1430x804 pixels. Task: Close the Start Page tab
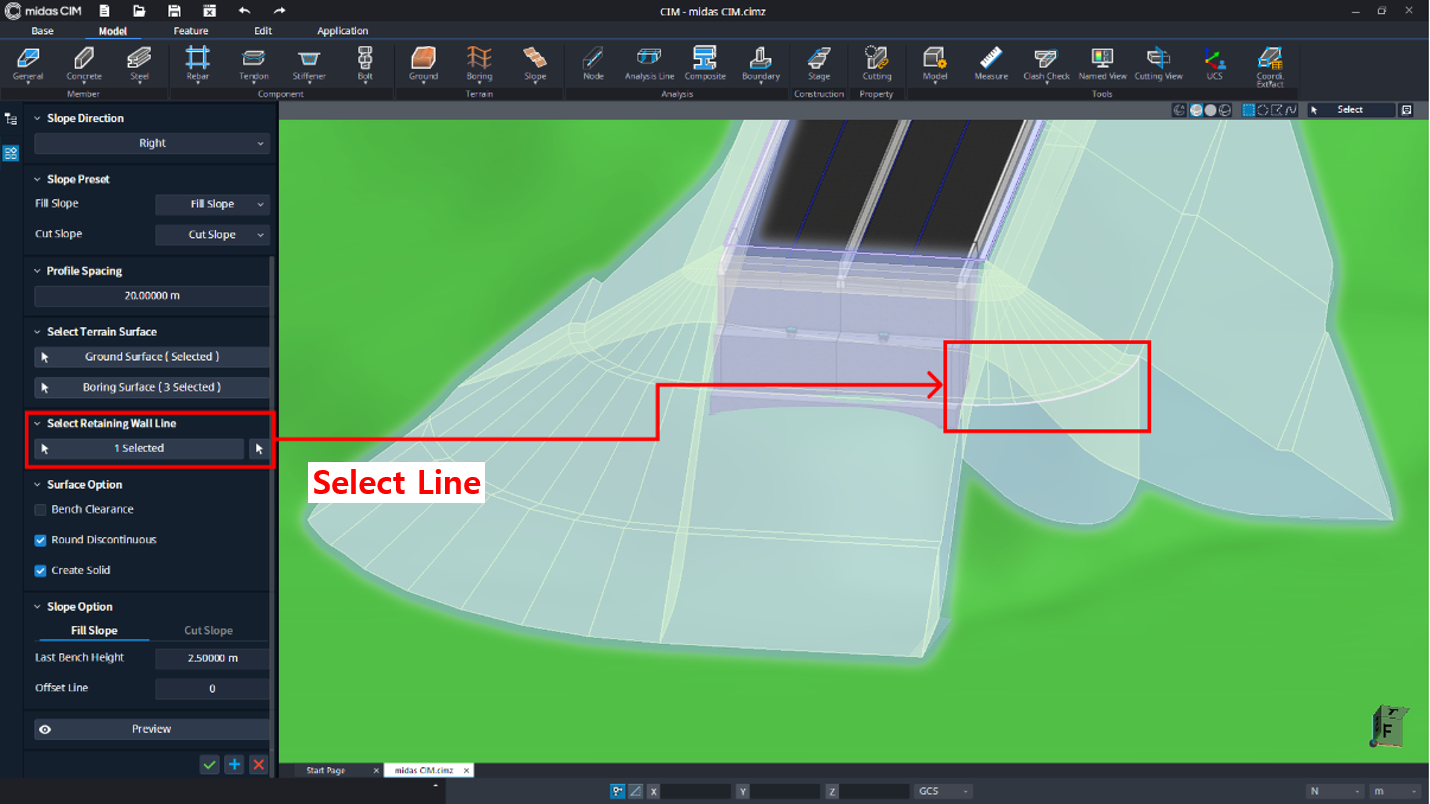coord(376,770)
